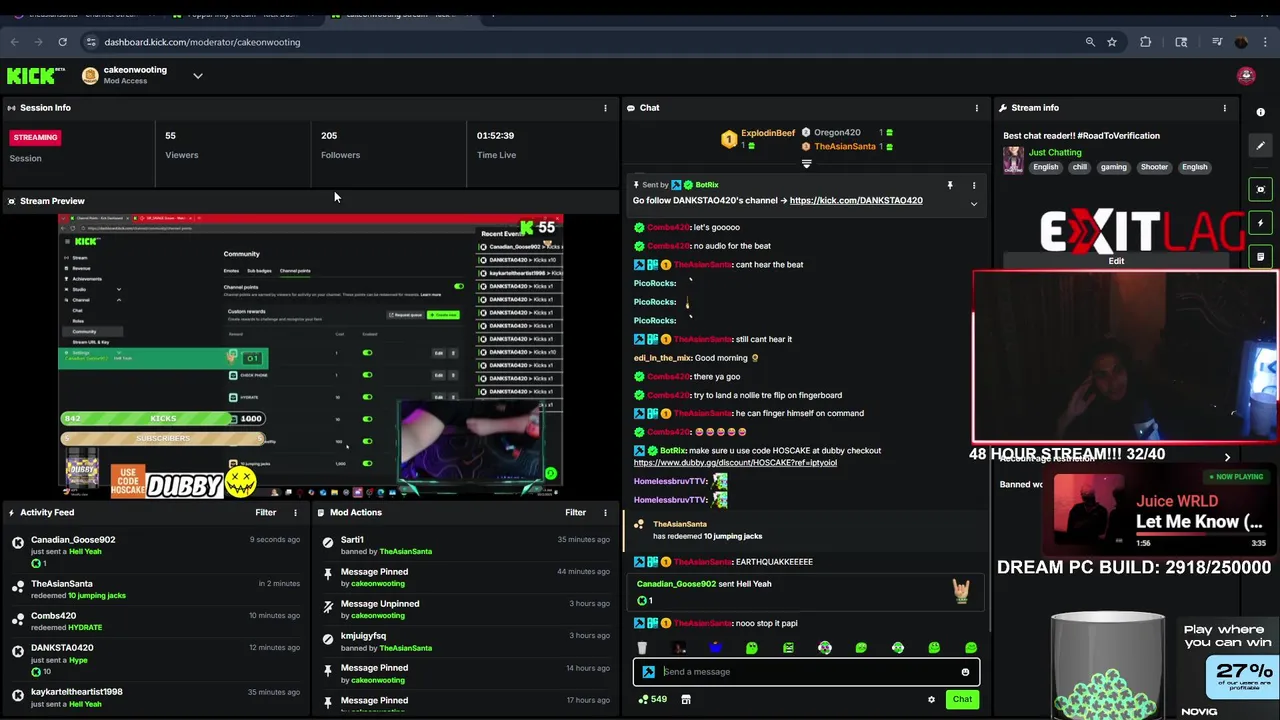The image size is (1280, 720).
Task: Open Activity Feed three-dot options
Action: point(295,513)
